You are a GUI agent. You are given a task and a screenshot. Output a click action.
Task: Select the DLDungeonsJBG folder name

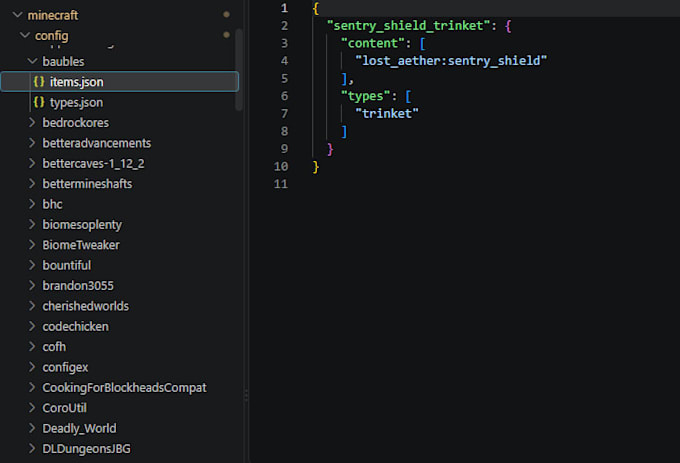[86, 449]
